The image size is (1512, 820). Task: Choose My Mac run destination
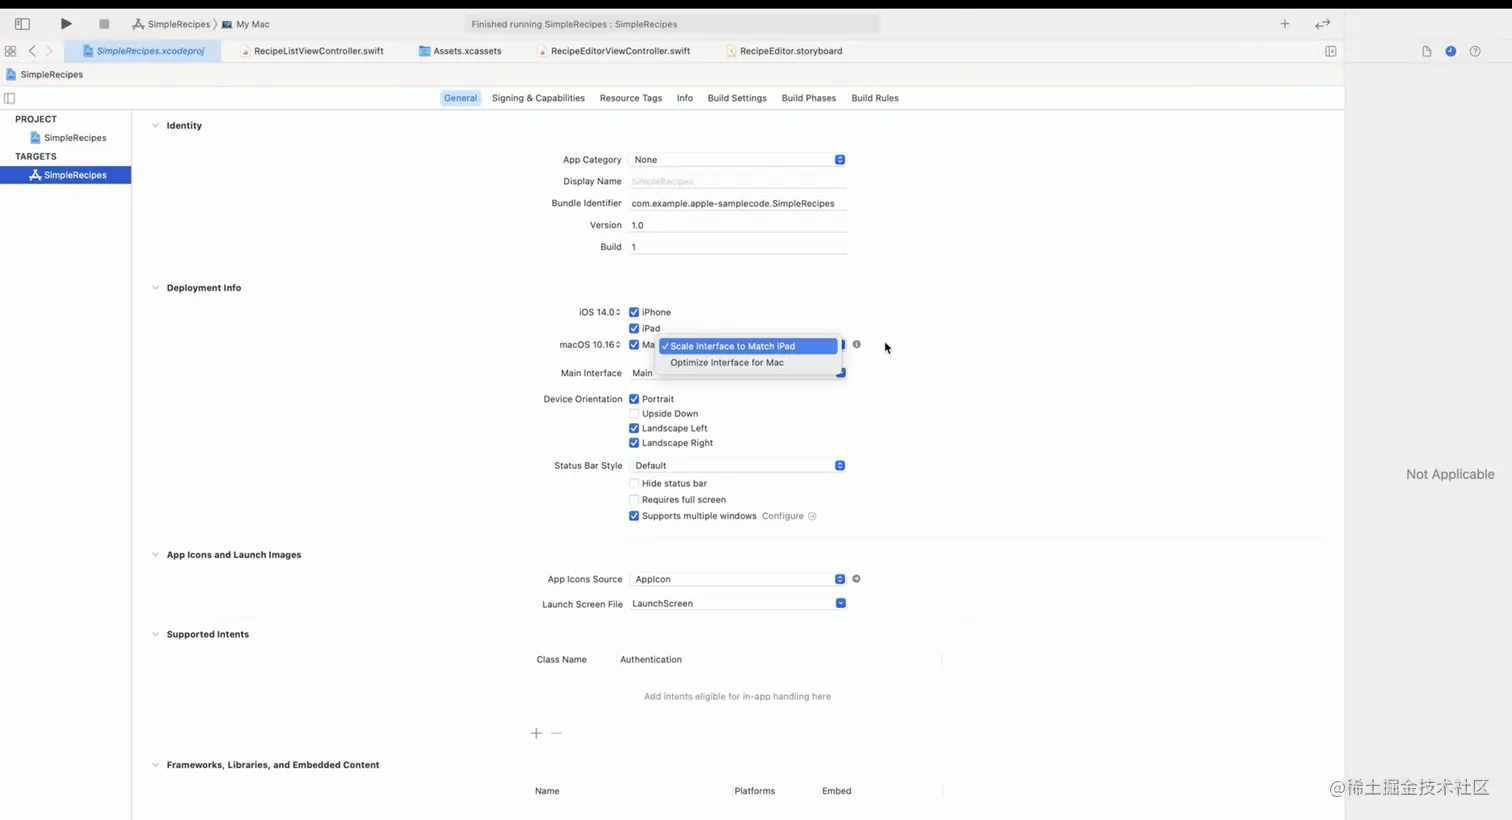click(246, 24)
